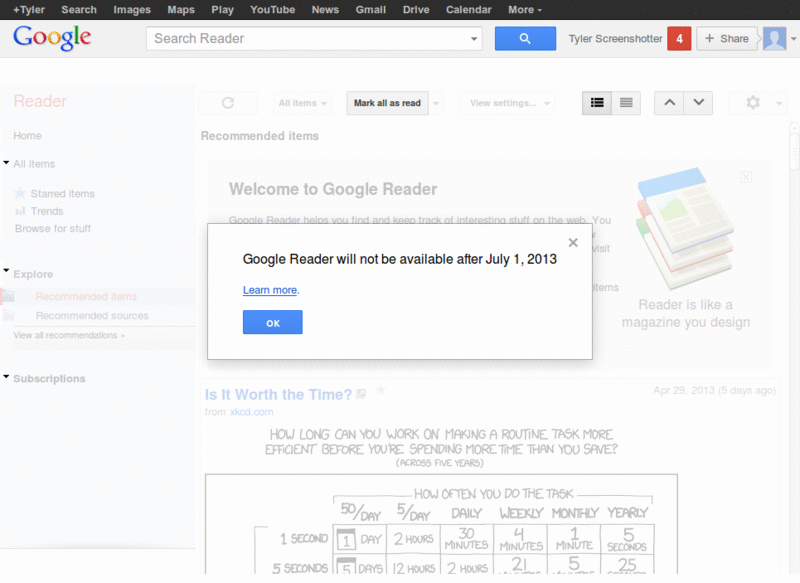Open the All items filter dropdown
Image resolution: width=800 pixels, height=583 pixels.
(302, 103)
